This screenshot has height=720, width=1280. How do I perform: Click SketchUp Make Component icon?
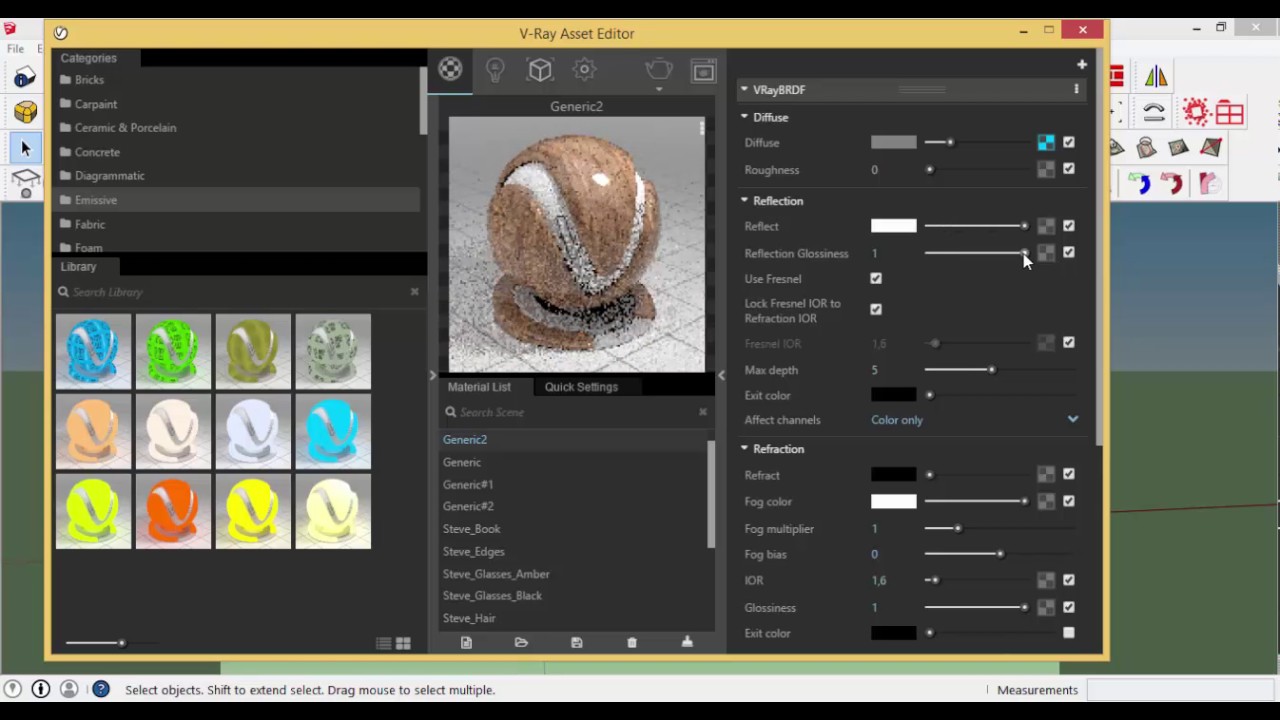pyautogui.click(x=25, y=112)
